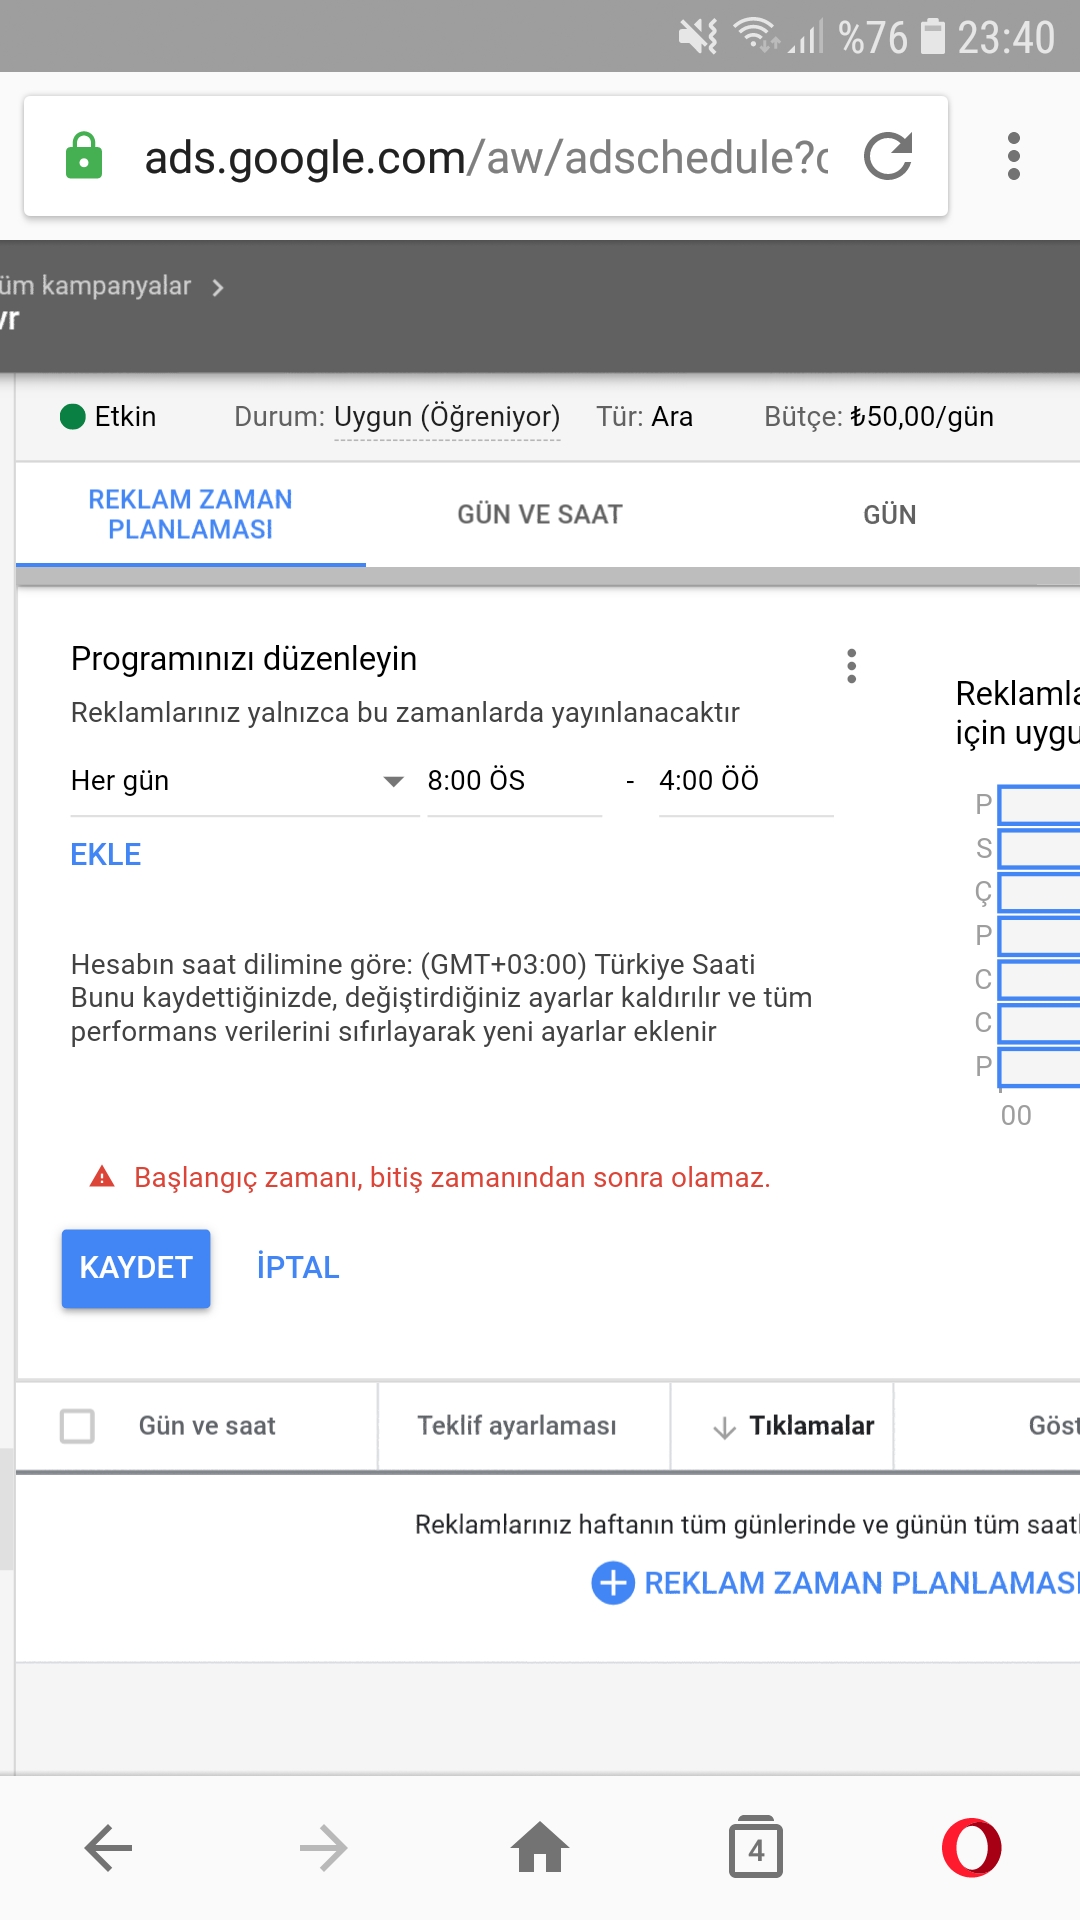1080x1920 pixels.
Task: Open the Opera logo menu
Action: coord(972,1847)
